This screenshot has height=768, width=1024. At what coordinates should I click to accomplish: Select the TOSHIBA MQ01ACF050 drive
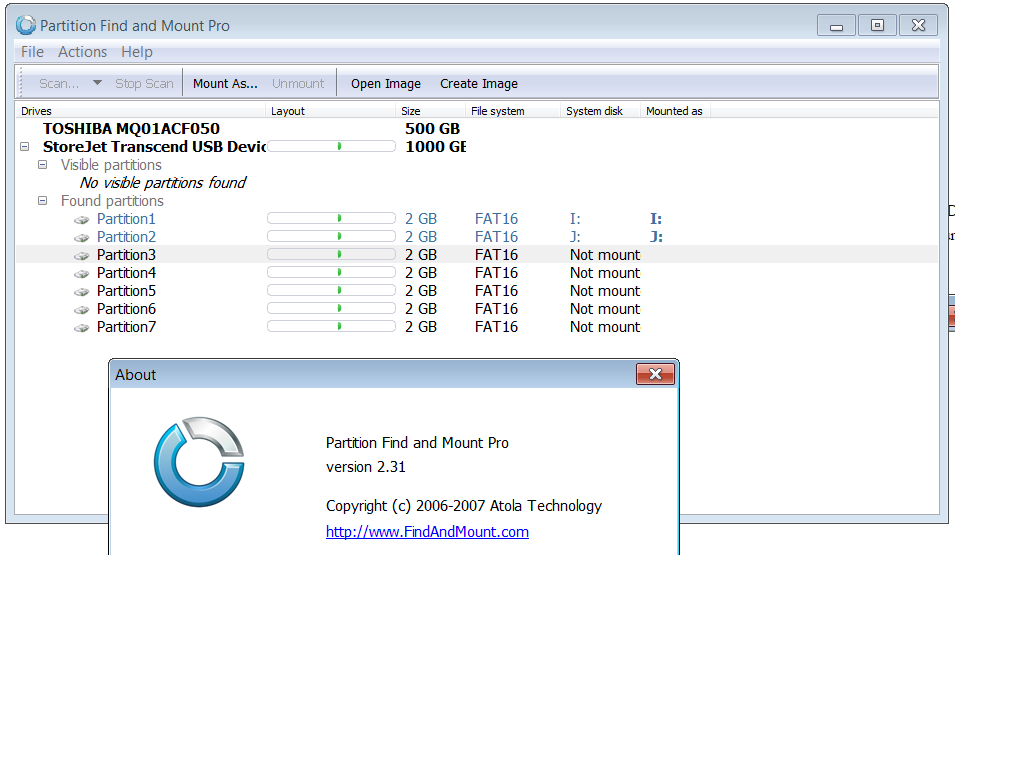[131, 129]
